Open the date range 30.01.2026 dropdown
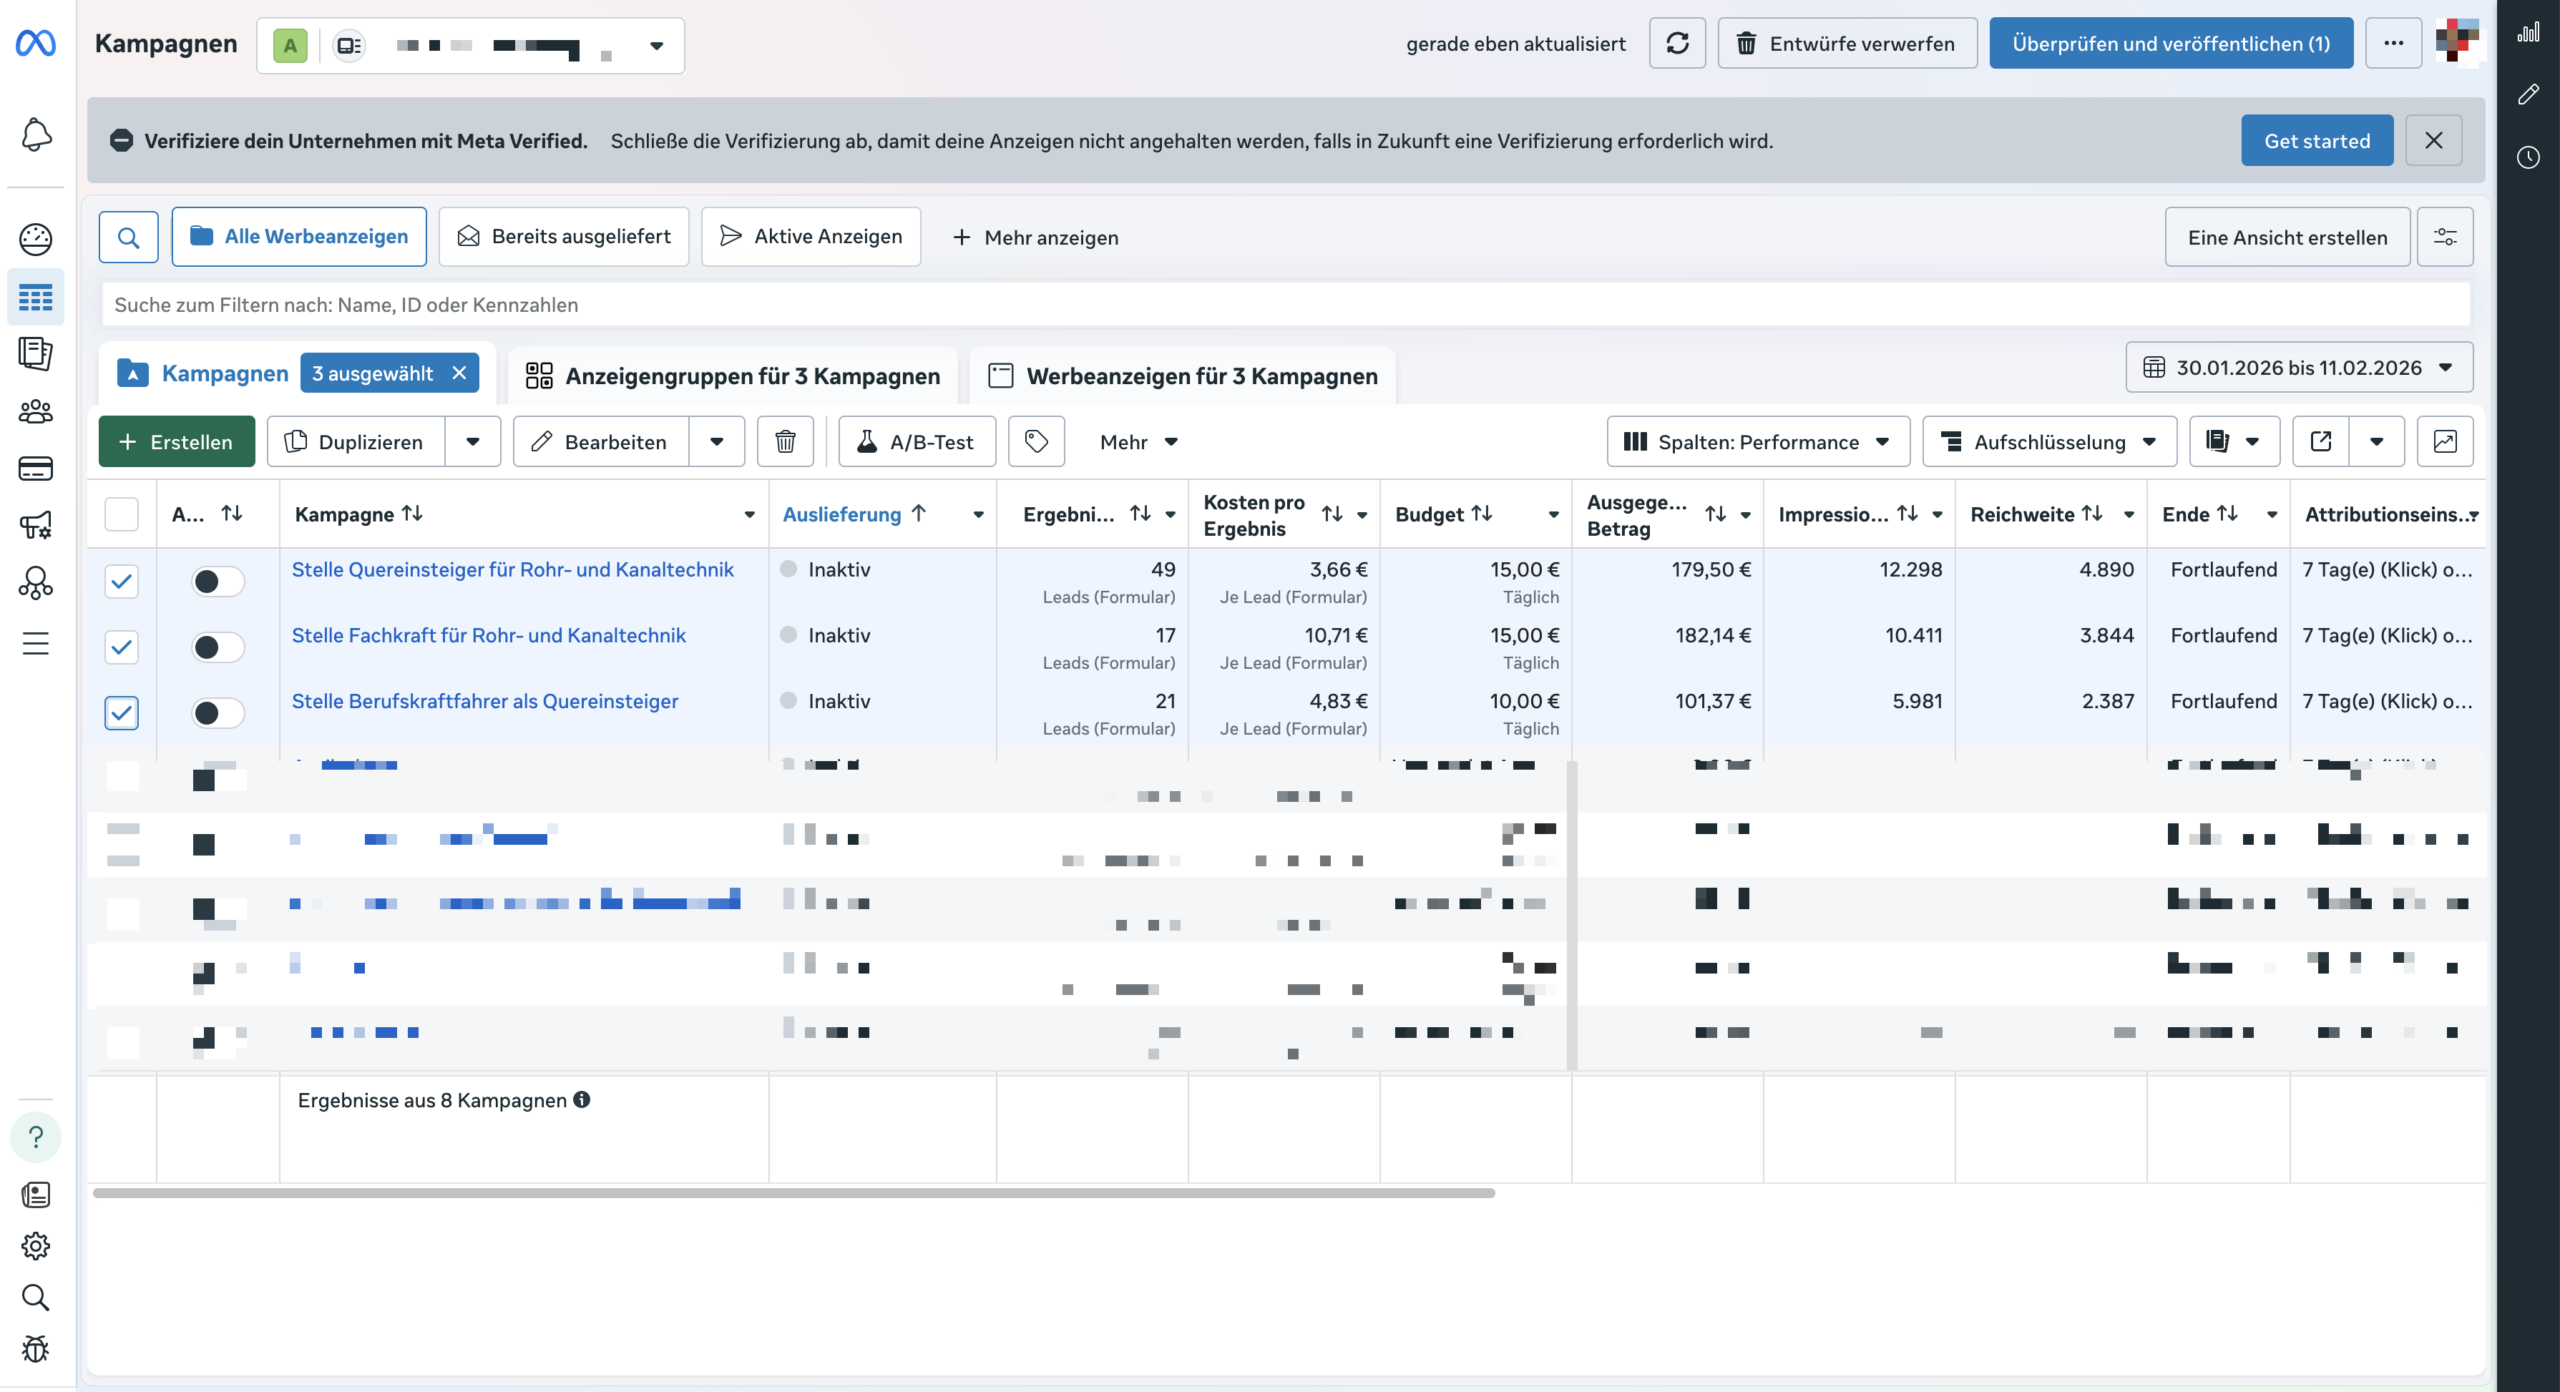This screenshot has width=2560, height=1392. click(x=2299, y=368)
